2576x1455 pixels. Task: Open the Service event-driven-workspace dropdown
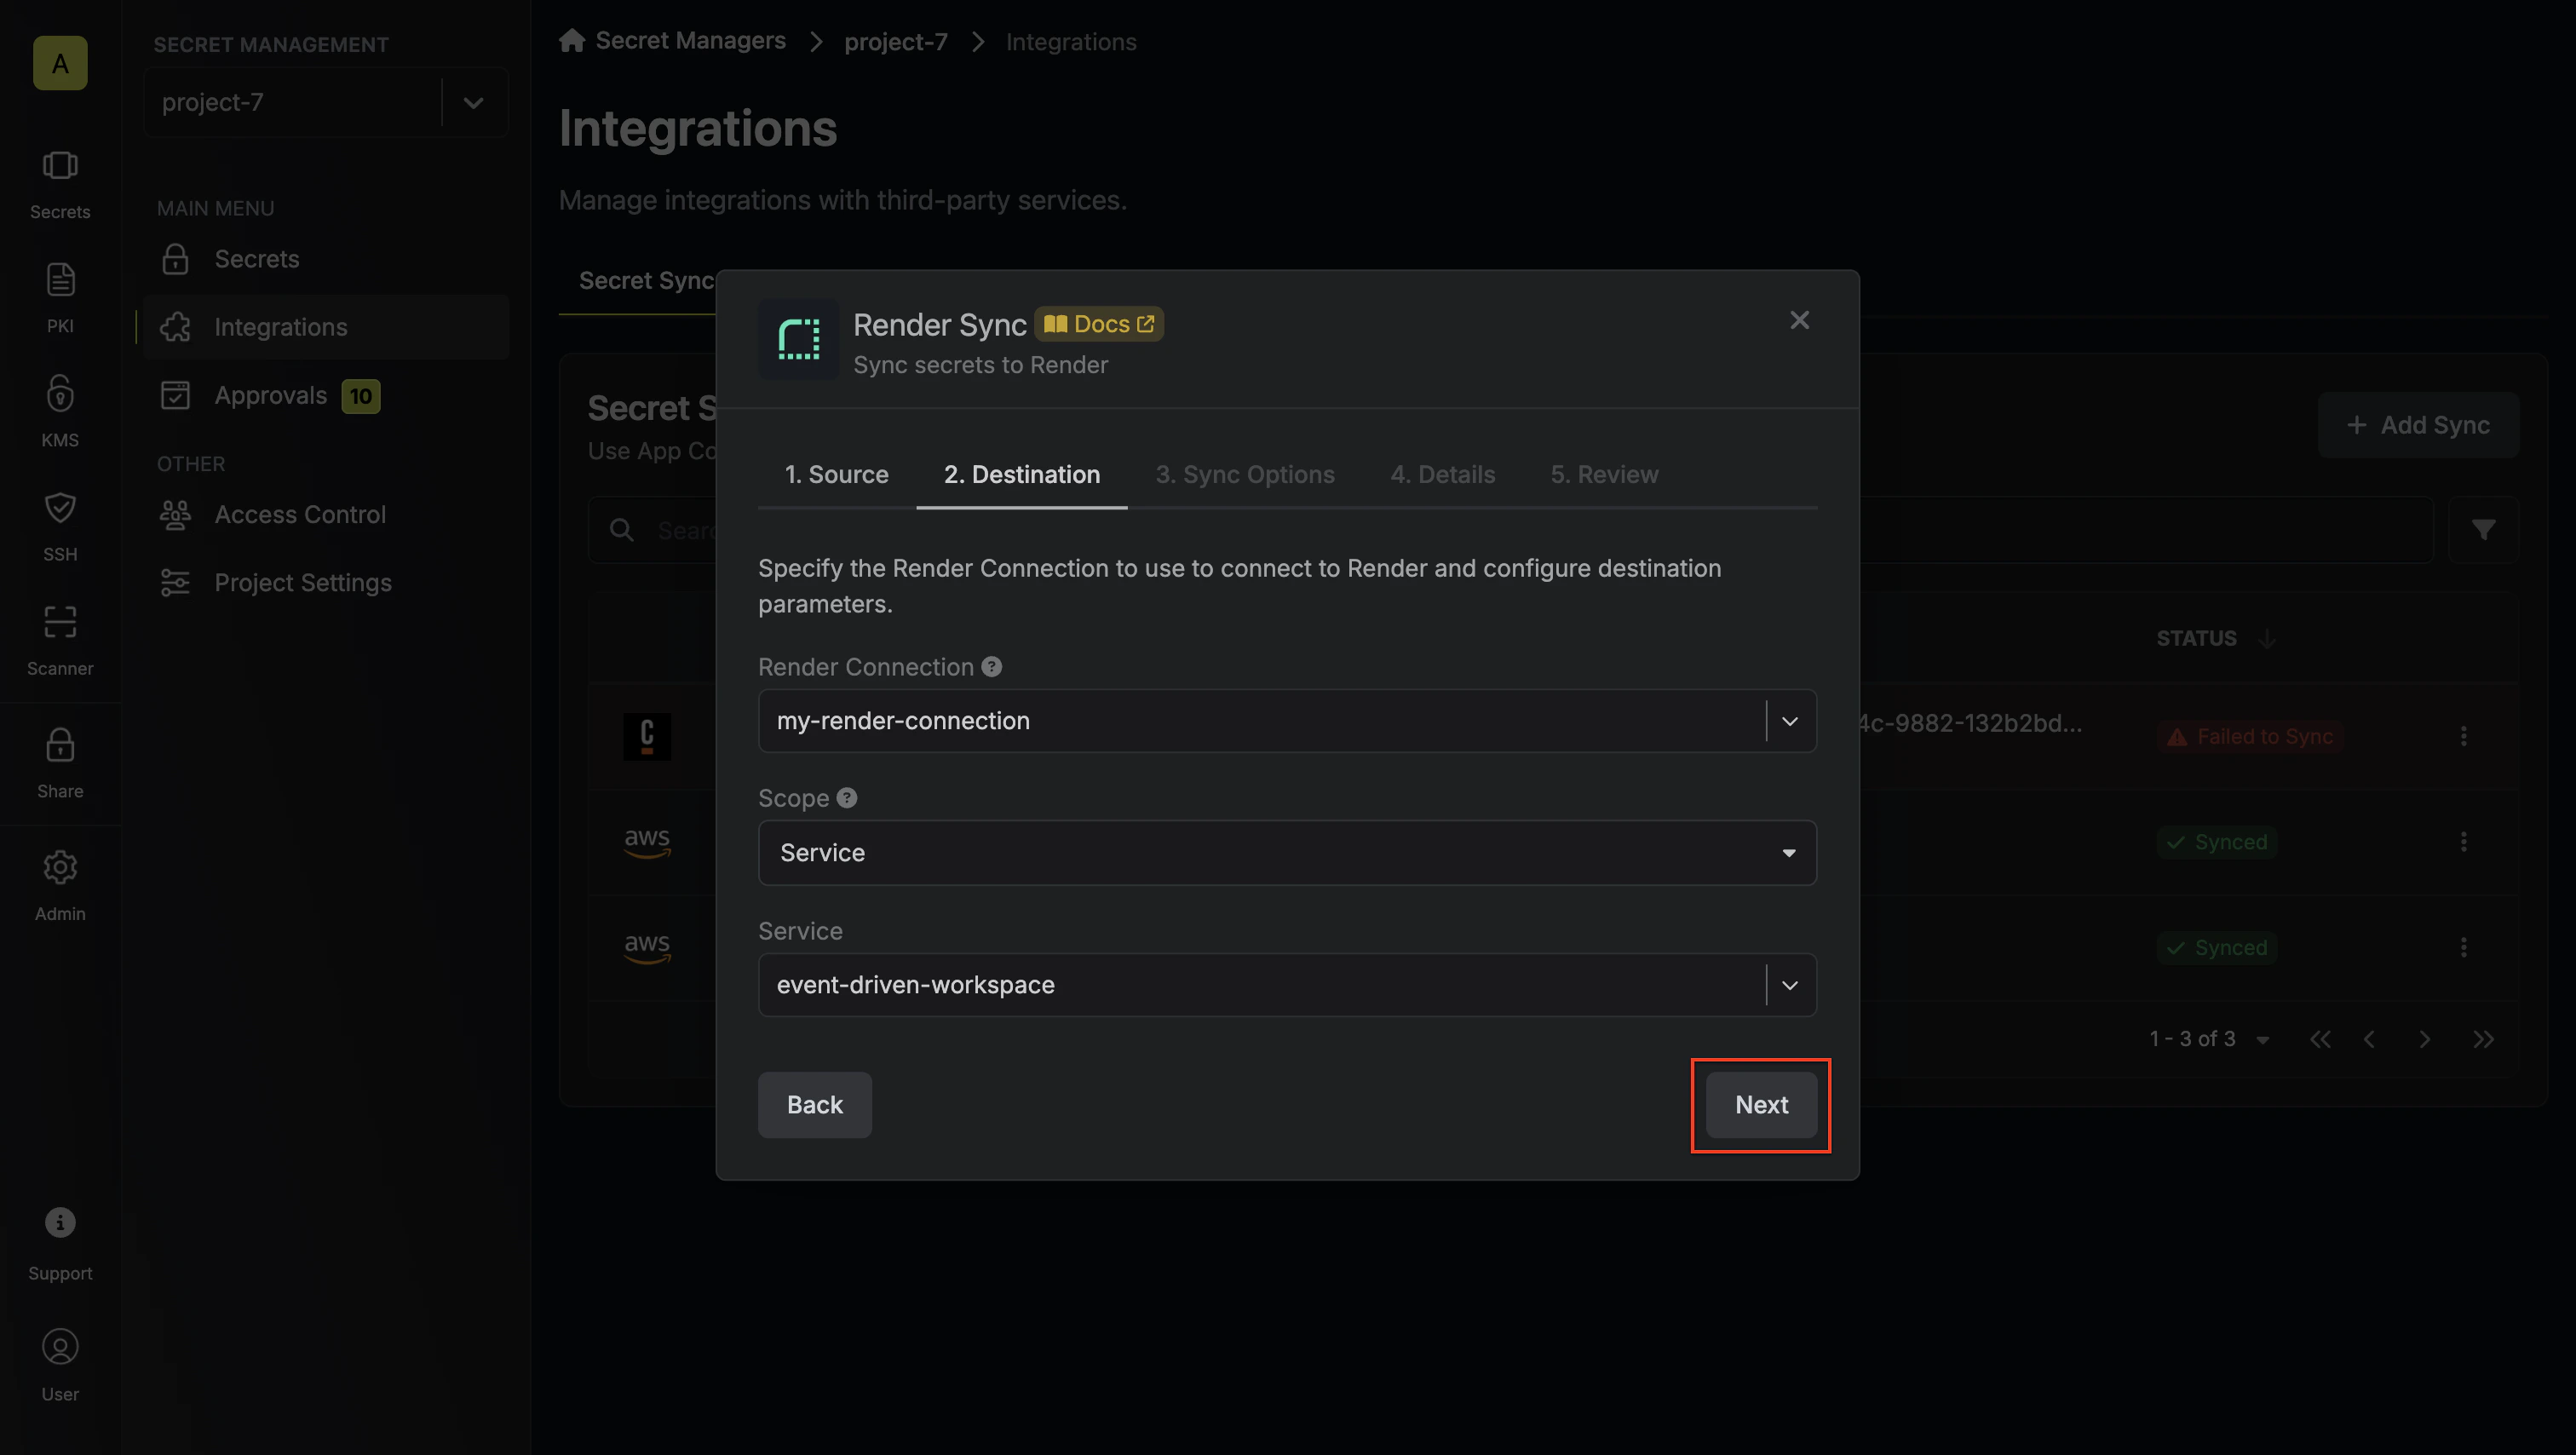click(1790, 985)
